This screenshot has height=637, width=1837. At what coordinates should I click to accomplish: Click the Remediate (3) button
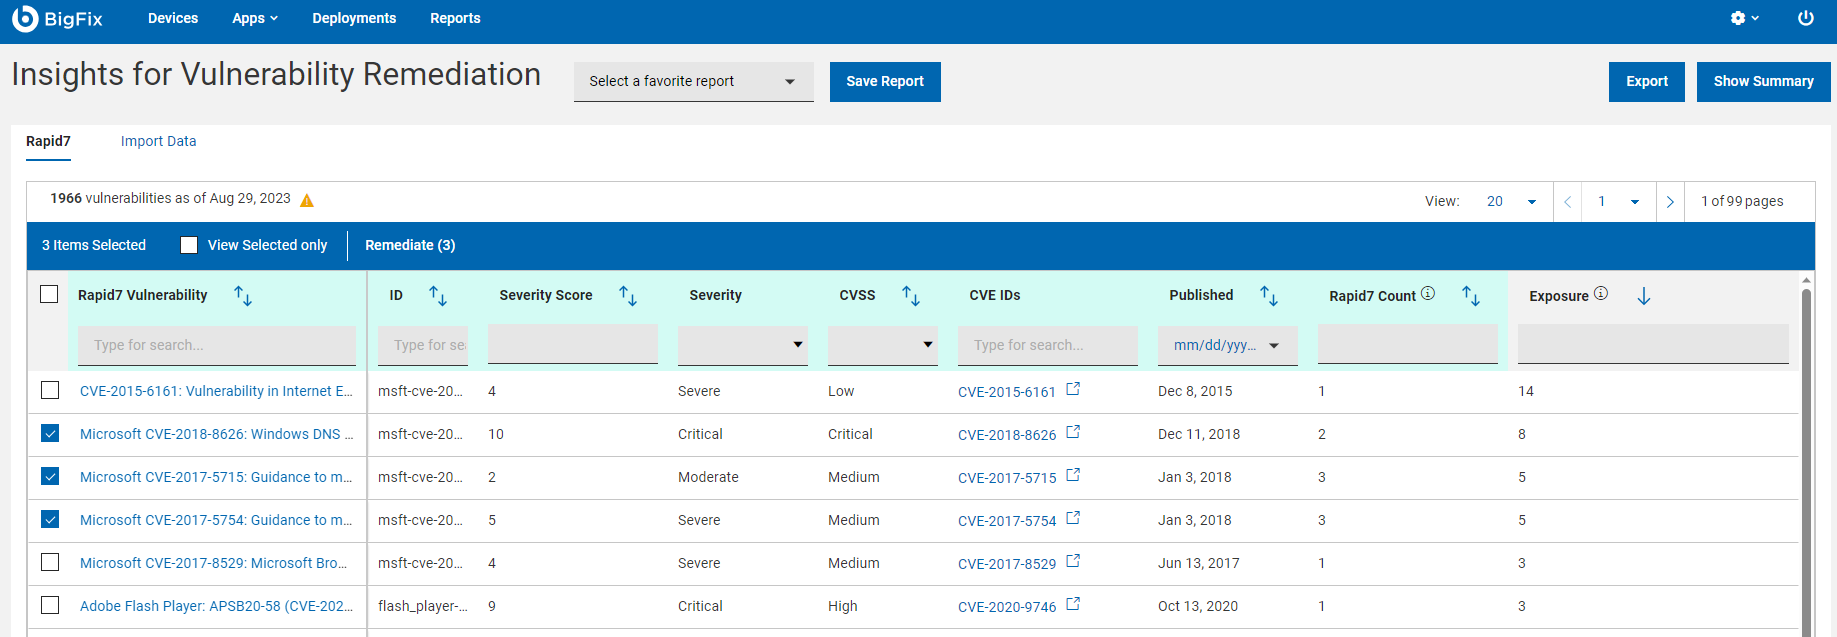tap(410, 245)
